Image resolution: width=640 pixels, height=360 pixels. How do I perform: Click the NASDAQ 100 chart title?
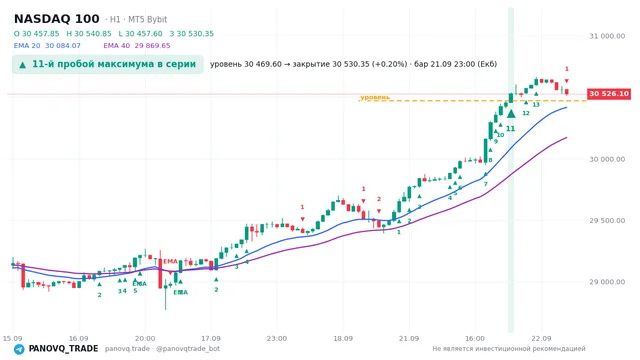point(57,19)
